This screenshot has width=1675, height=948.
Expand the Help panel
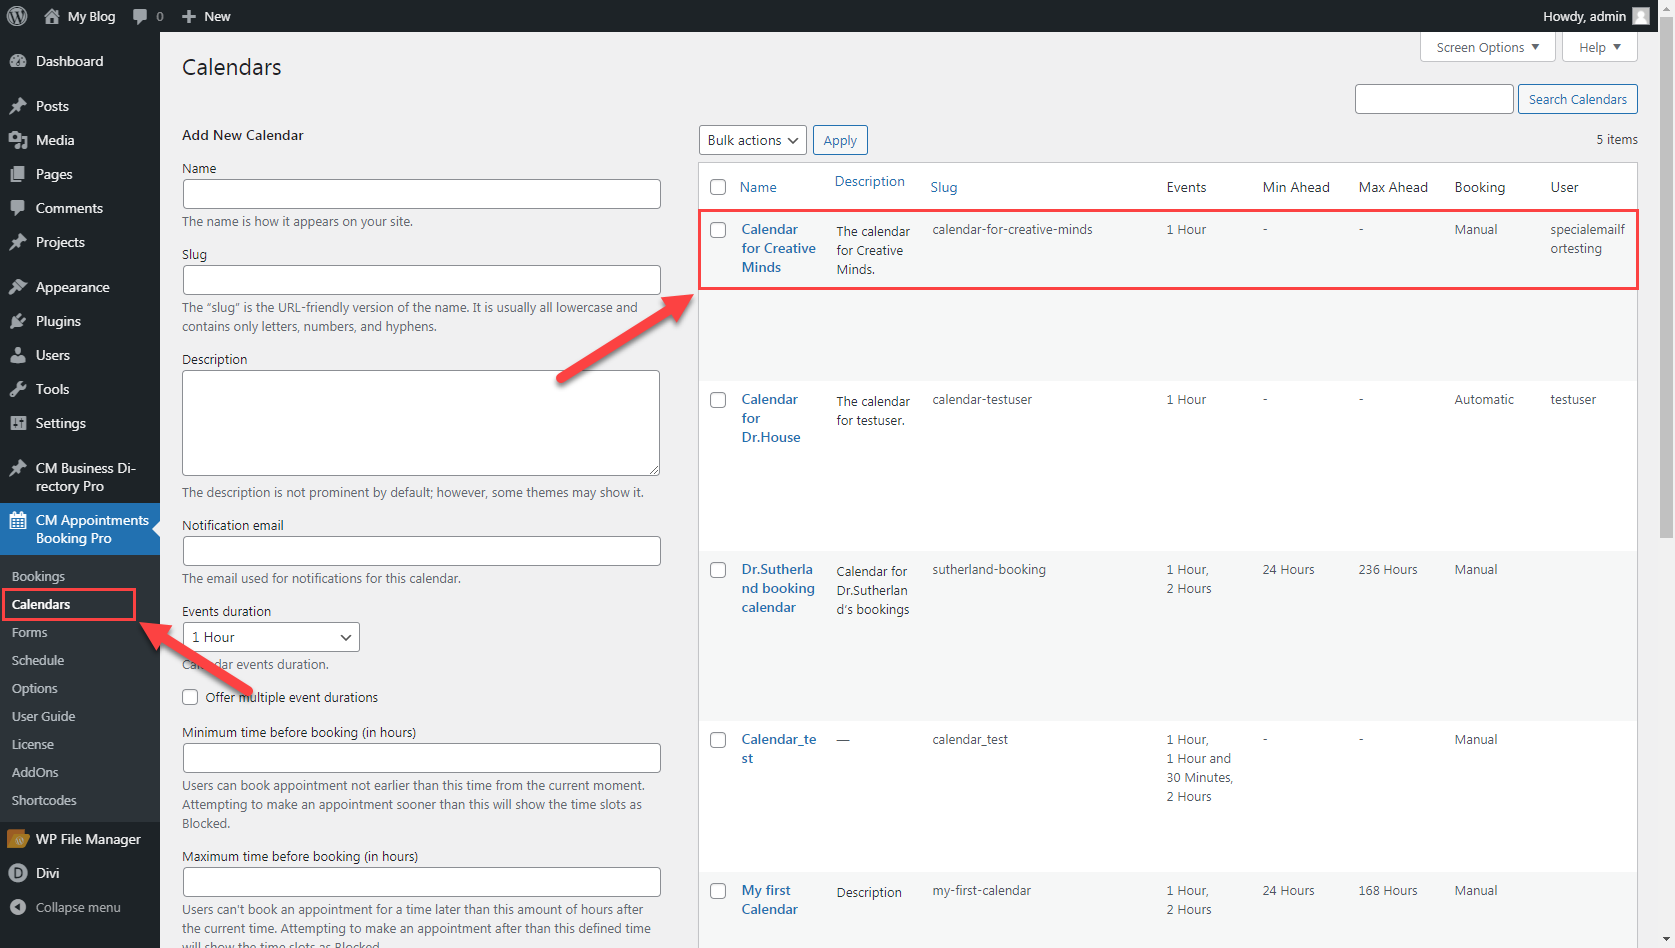click(x=1600, y=47)
